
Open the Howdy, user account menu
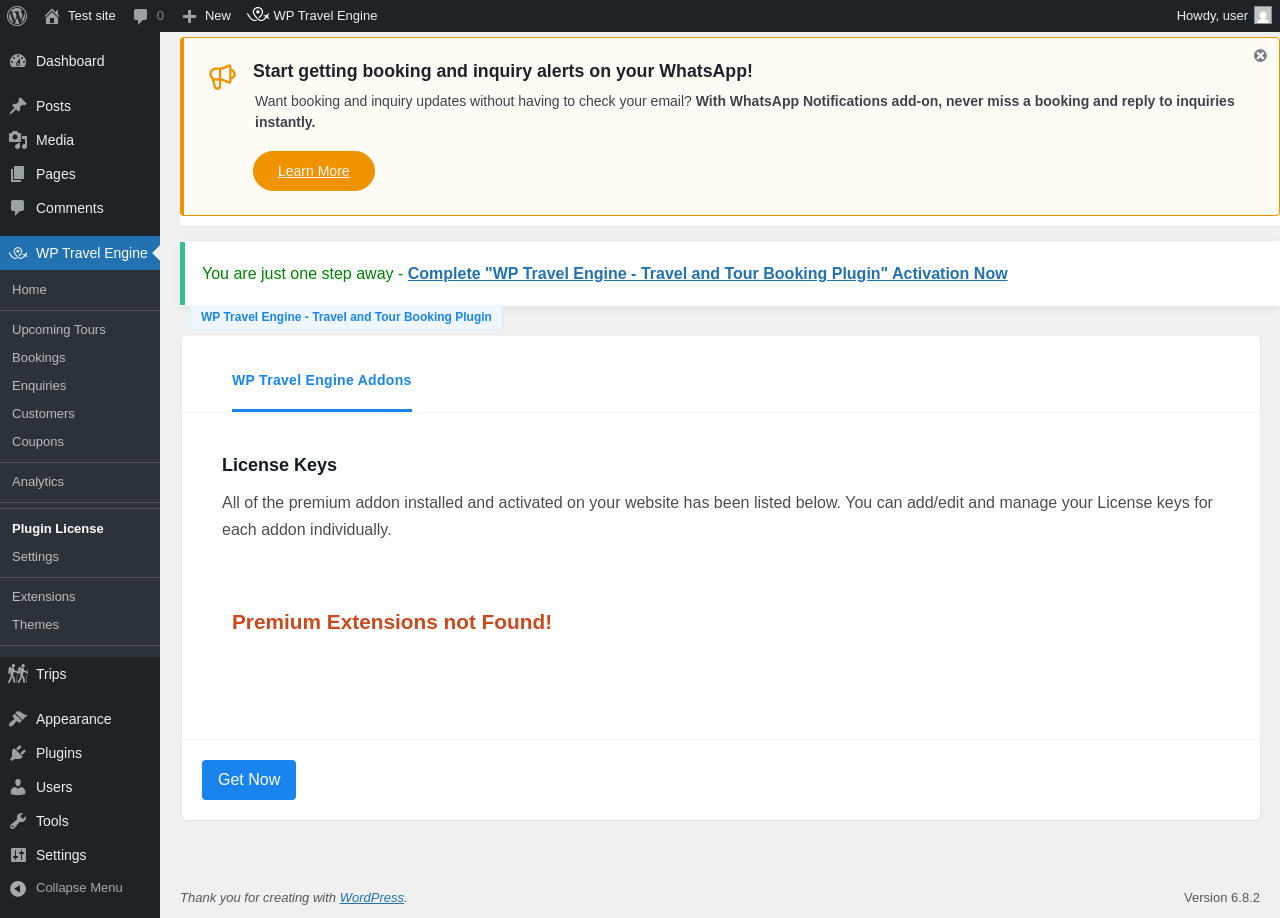[x=1224, y=16]
